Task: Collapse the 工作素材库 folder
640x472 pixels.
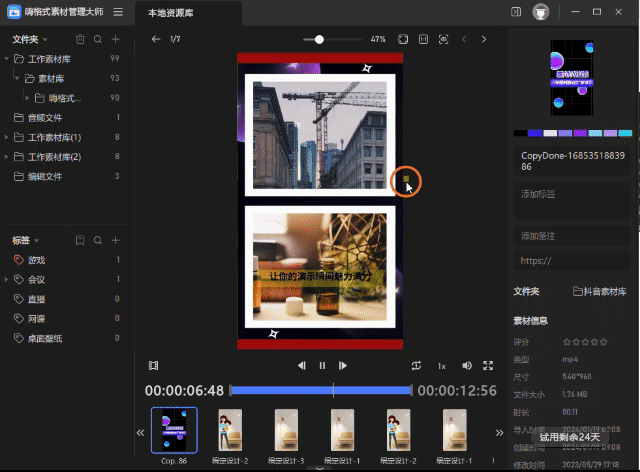Action: [6, 59]
